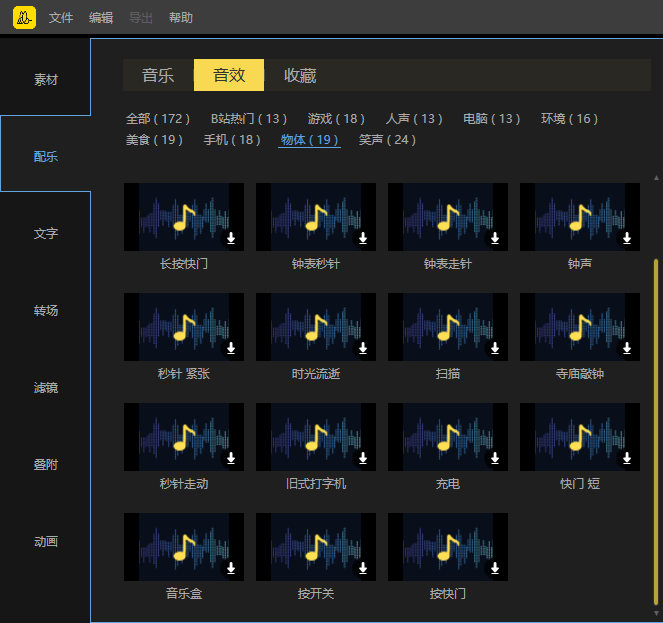Download the 钟声 sound effect
Screen dimensions: 663x623
pos(627,238)
